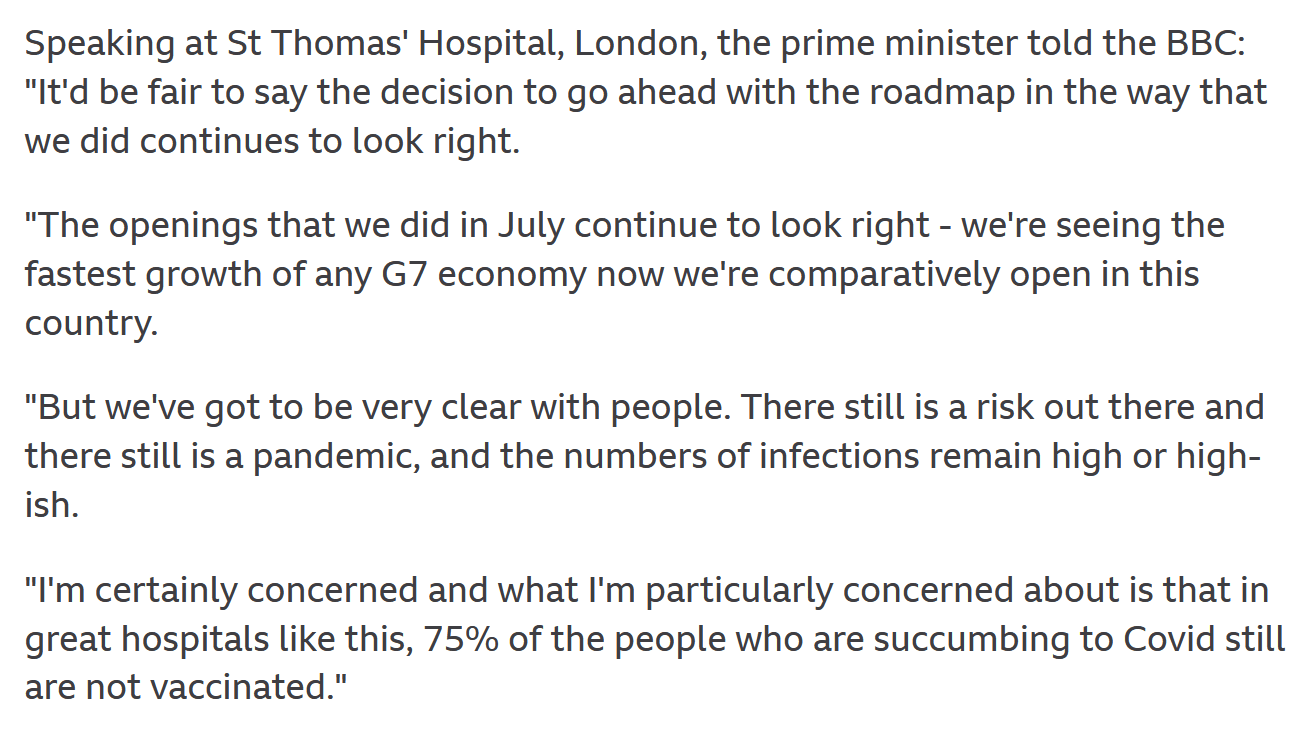Click the phrase "continues to look right"

(x=329, y=140)
